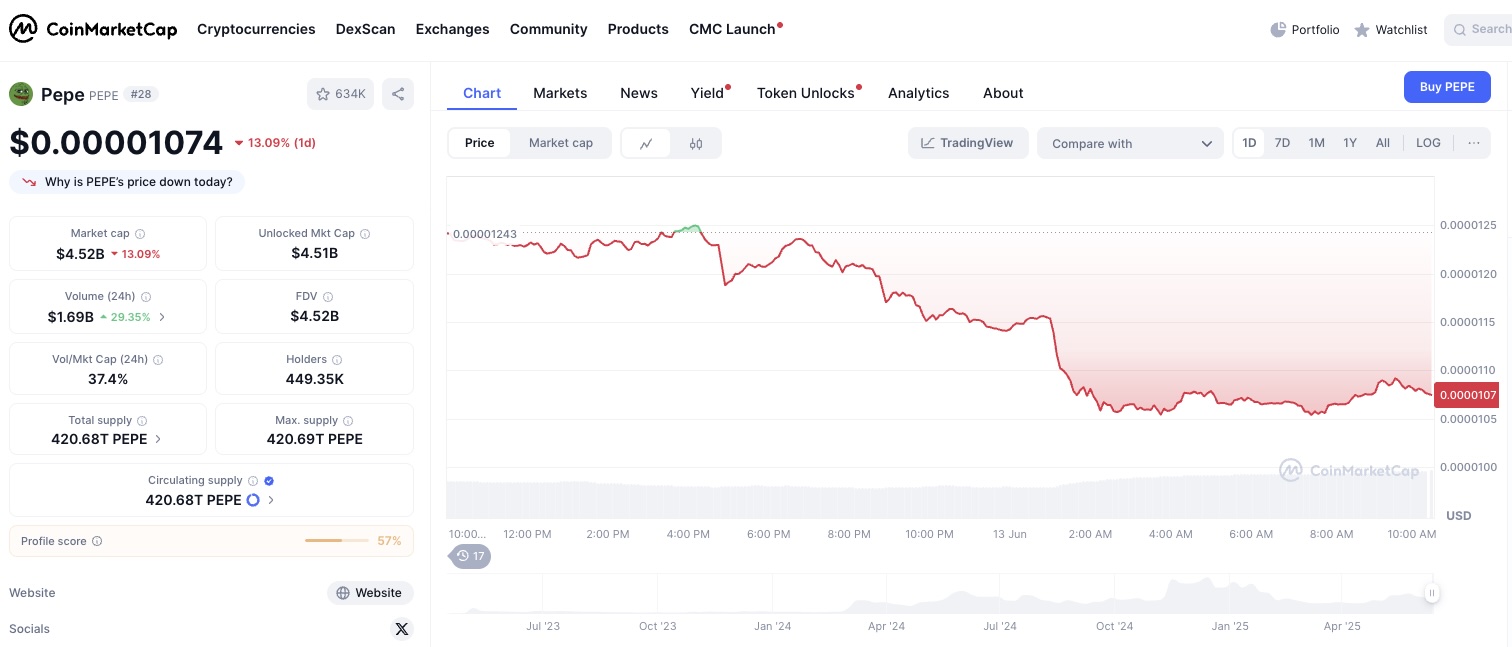This screenshot has height=647, width=1512.
Task: Switch to the News tab
Action: (639, 93)
